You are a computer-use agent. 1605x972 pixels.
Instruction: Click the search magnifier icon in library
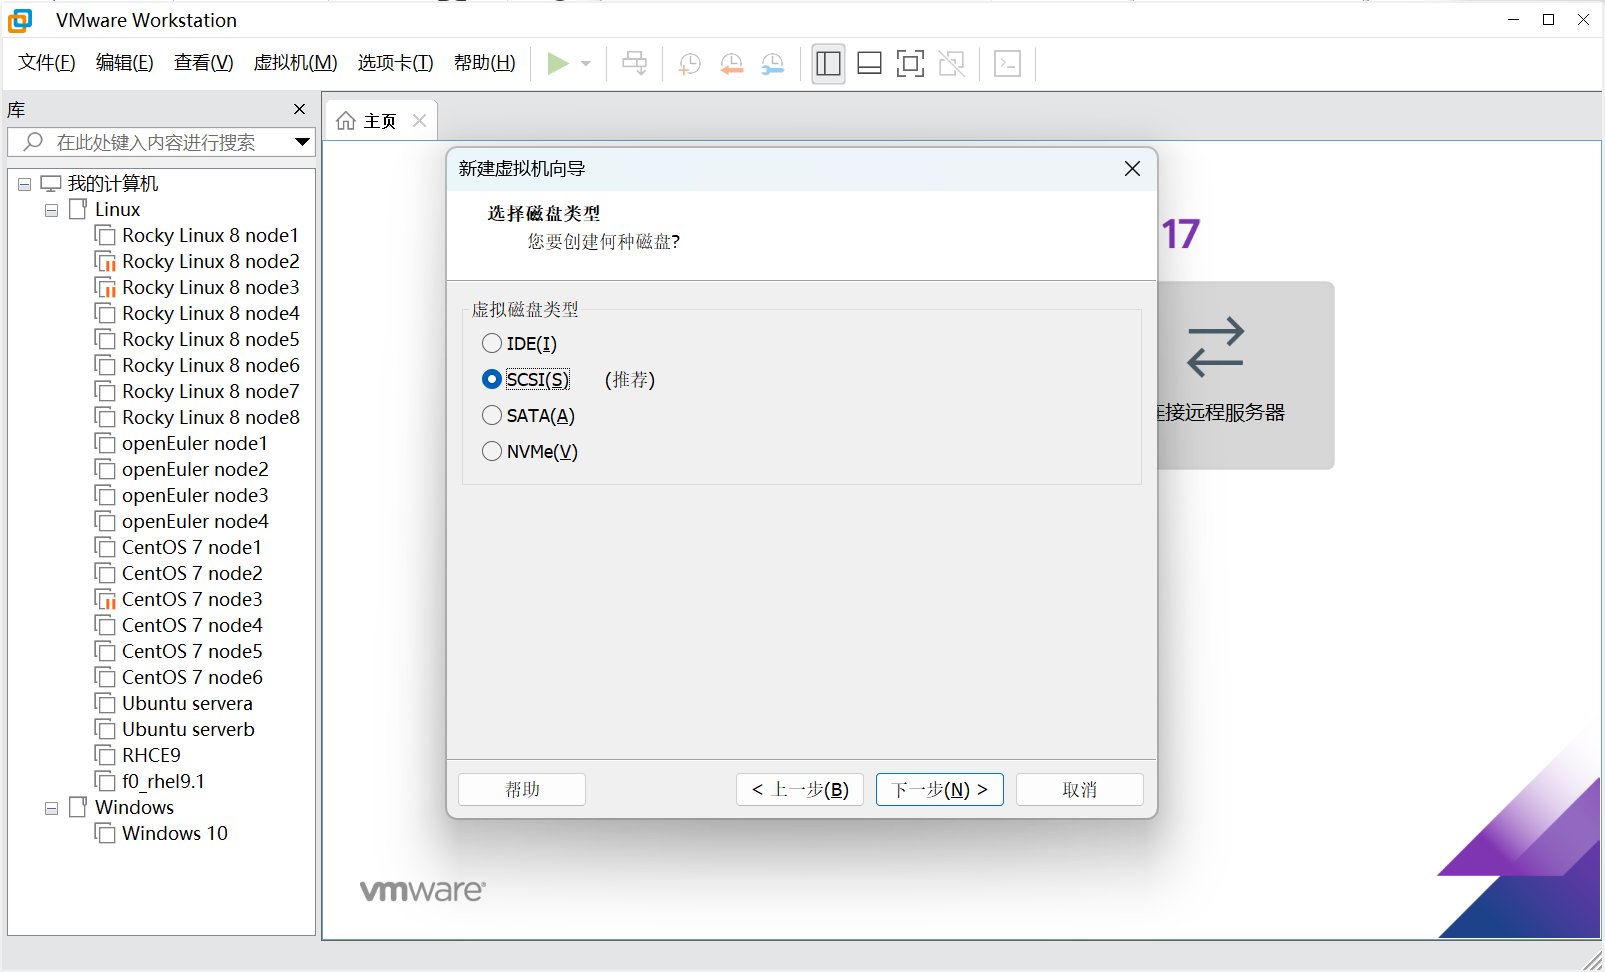tap(33, 142)
